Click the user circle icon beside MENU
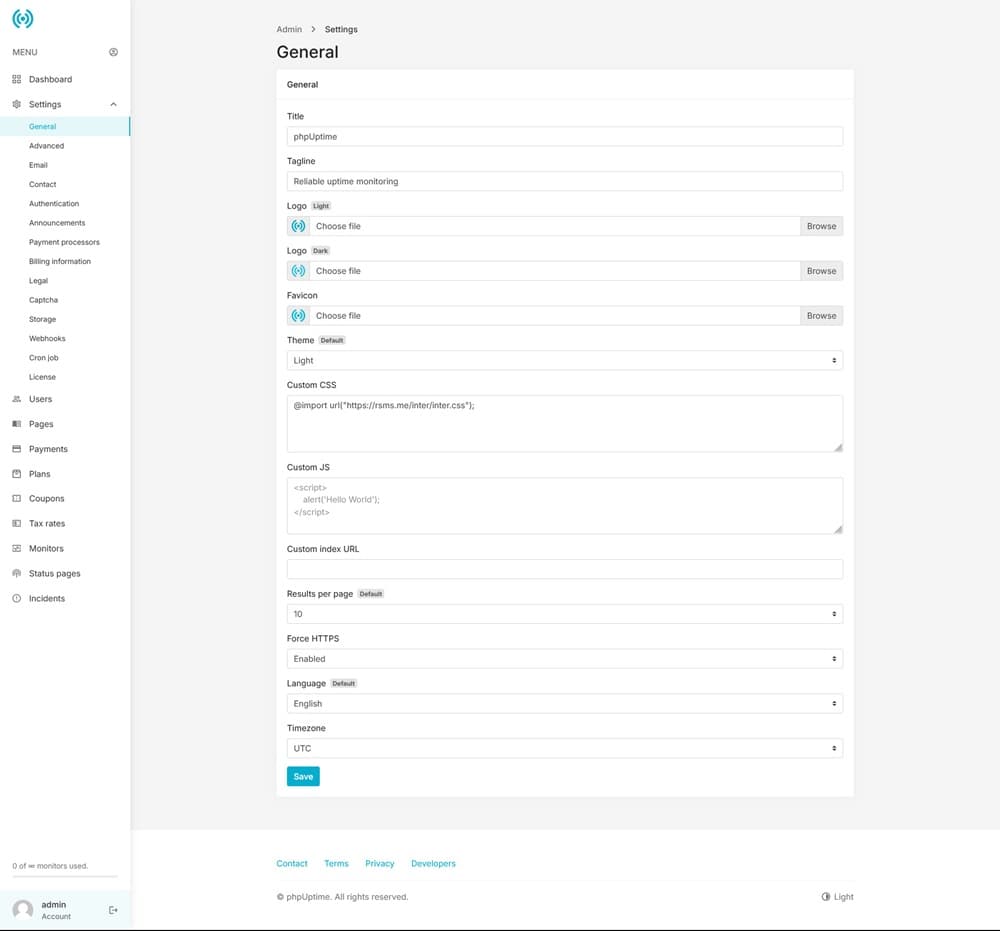 pos(113,52)
